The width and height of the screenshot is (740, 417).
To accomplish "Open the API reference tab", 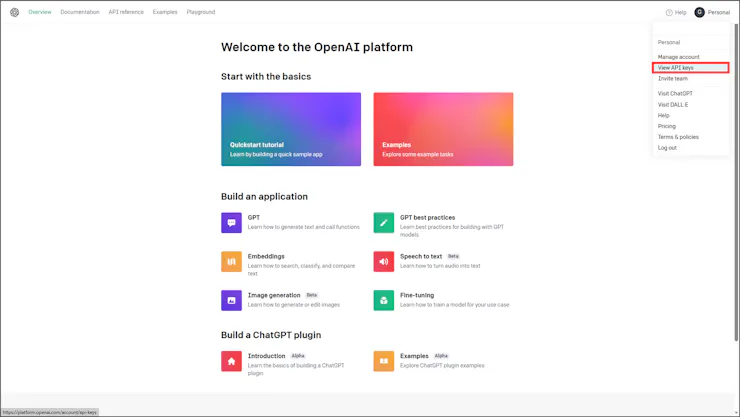I will click(x=126, y=12).
